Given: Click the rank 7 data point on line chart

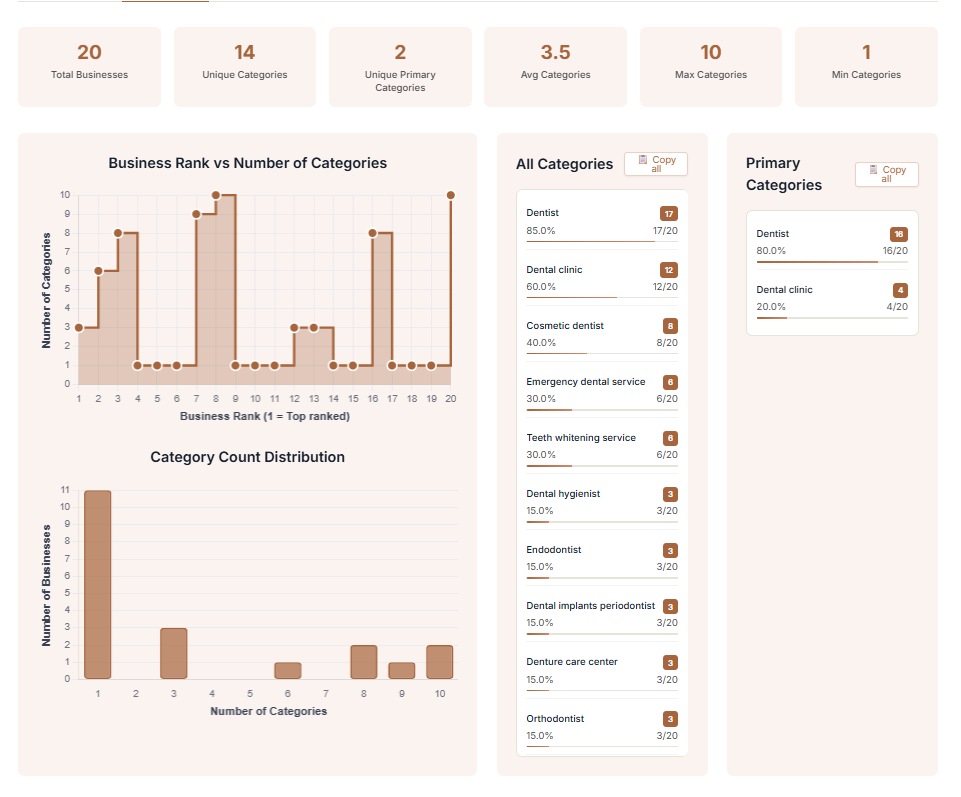Looking at the screenshot, I should click(x=196, y=214).
